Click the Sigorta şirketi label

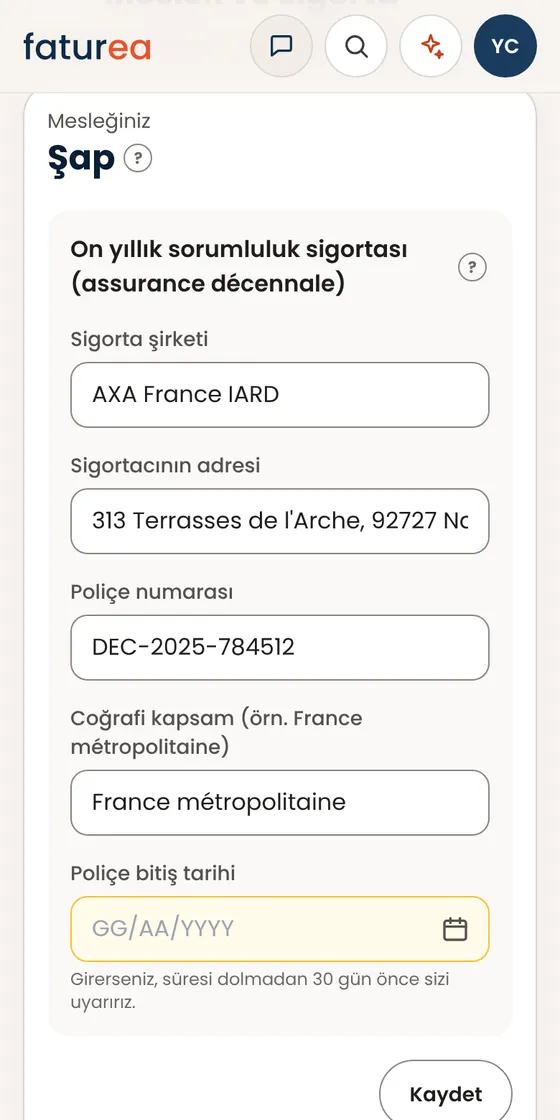(139, 339)
